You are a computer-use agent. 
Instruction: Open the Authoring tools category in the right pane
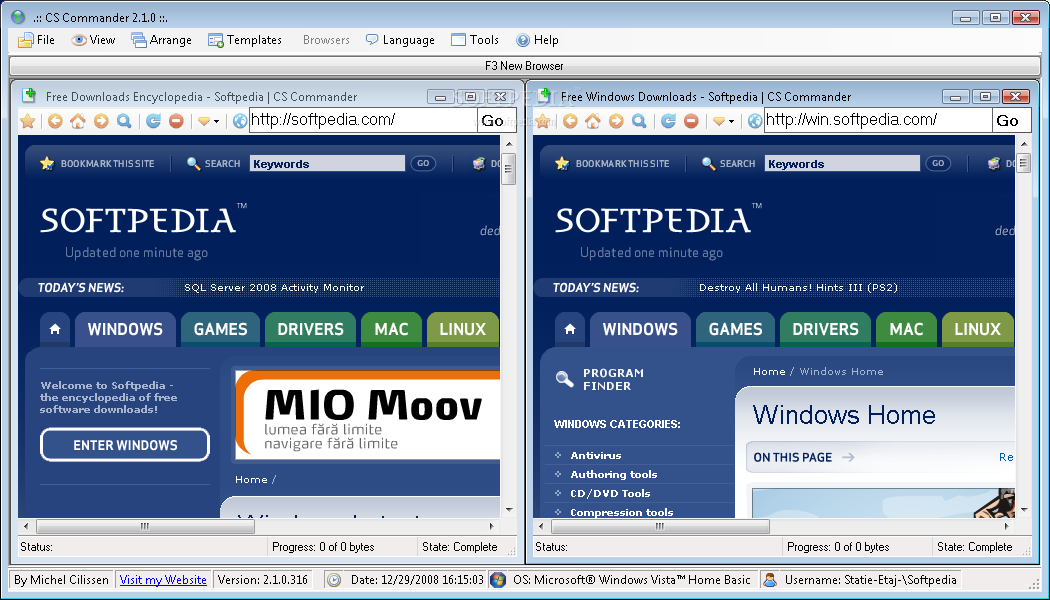(613, 474)
